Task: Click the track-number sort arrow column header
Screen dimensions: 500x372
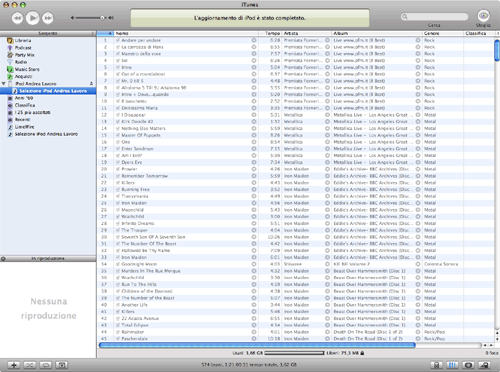Action: point(105,33)
